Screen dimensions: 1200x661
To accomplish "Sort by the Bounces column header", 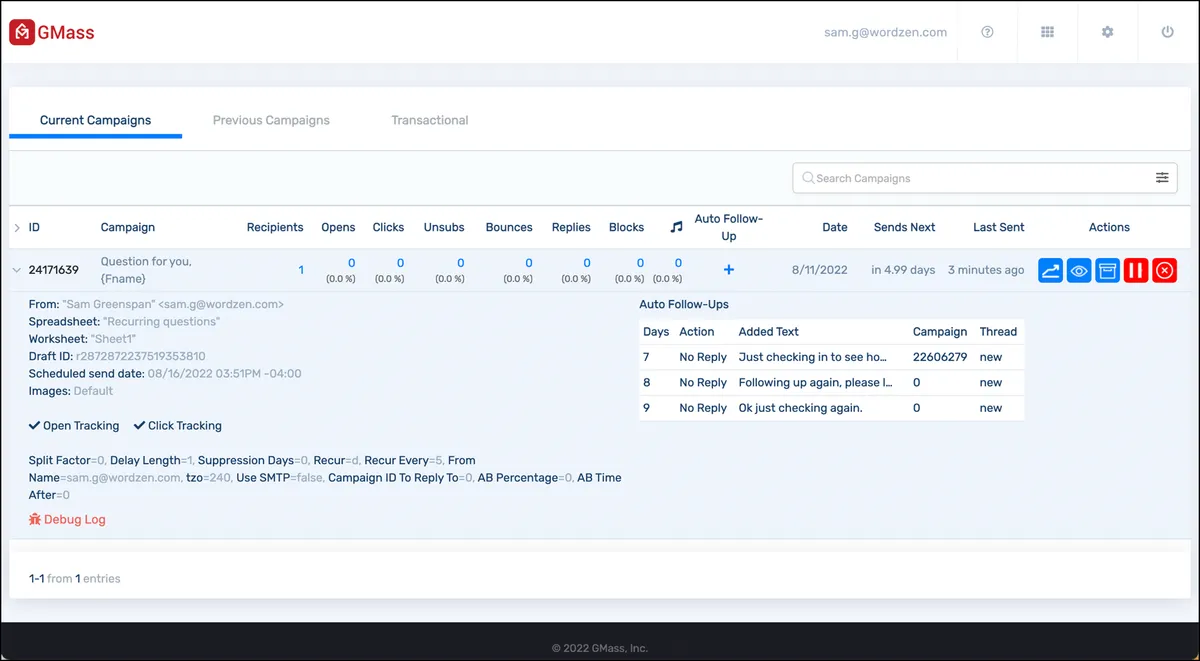I will [509, 227].
